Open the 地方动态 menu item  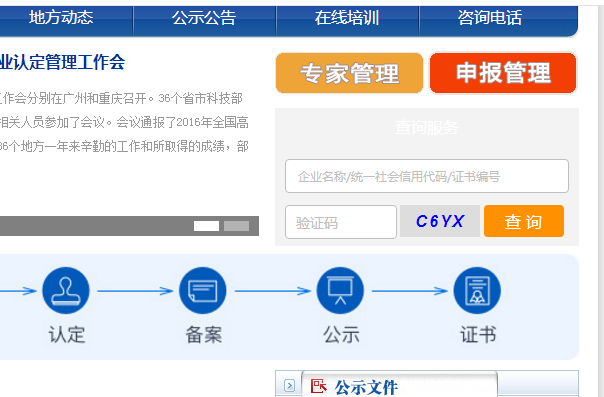click(x=62, y=18)
